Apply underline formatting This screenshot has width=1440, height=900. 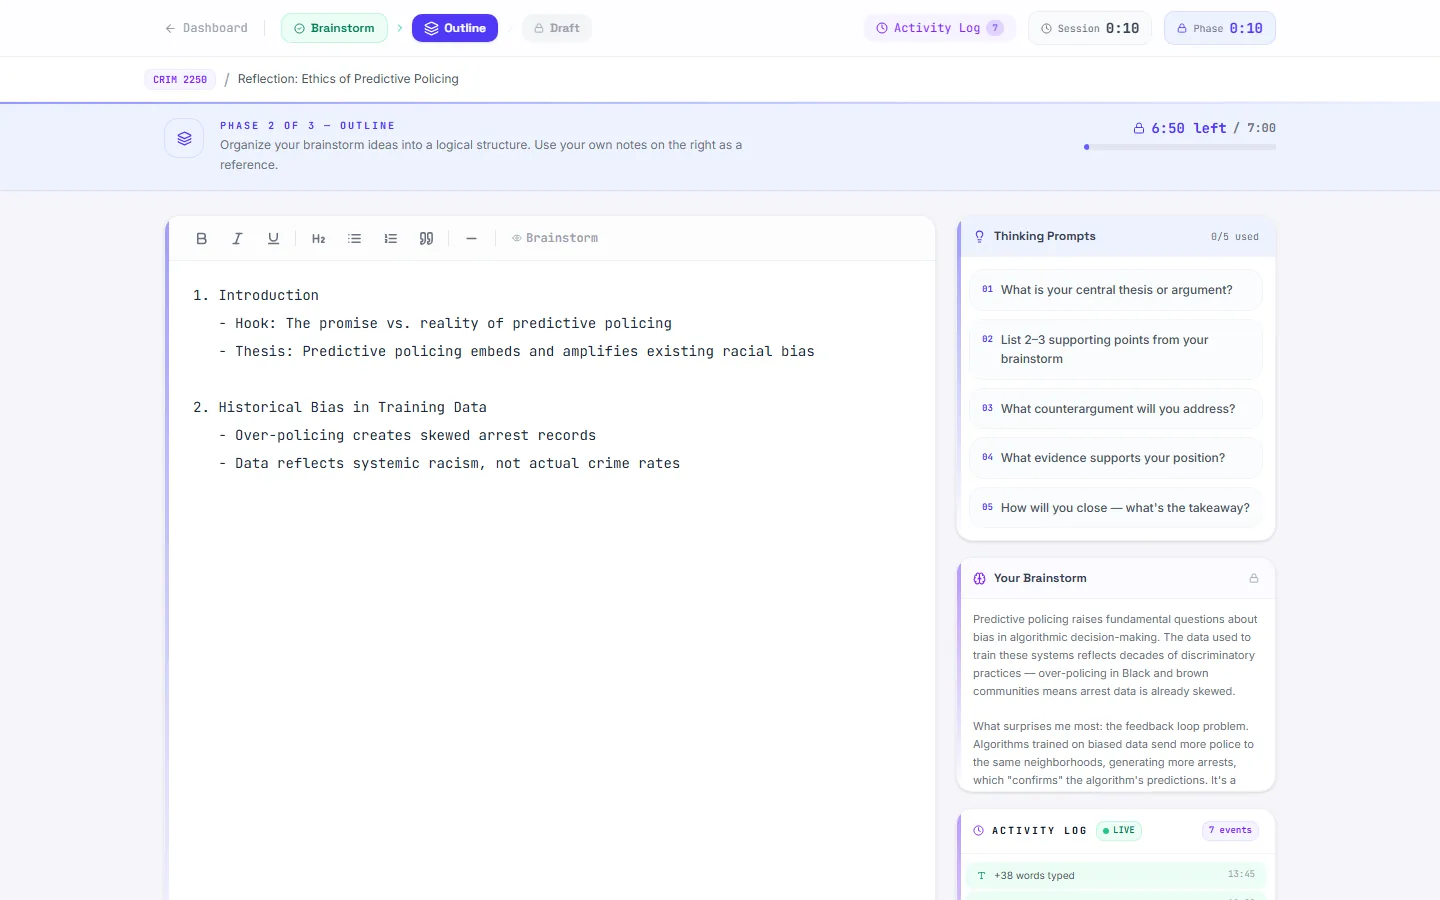(x=273, y=238)
